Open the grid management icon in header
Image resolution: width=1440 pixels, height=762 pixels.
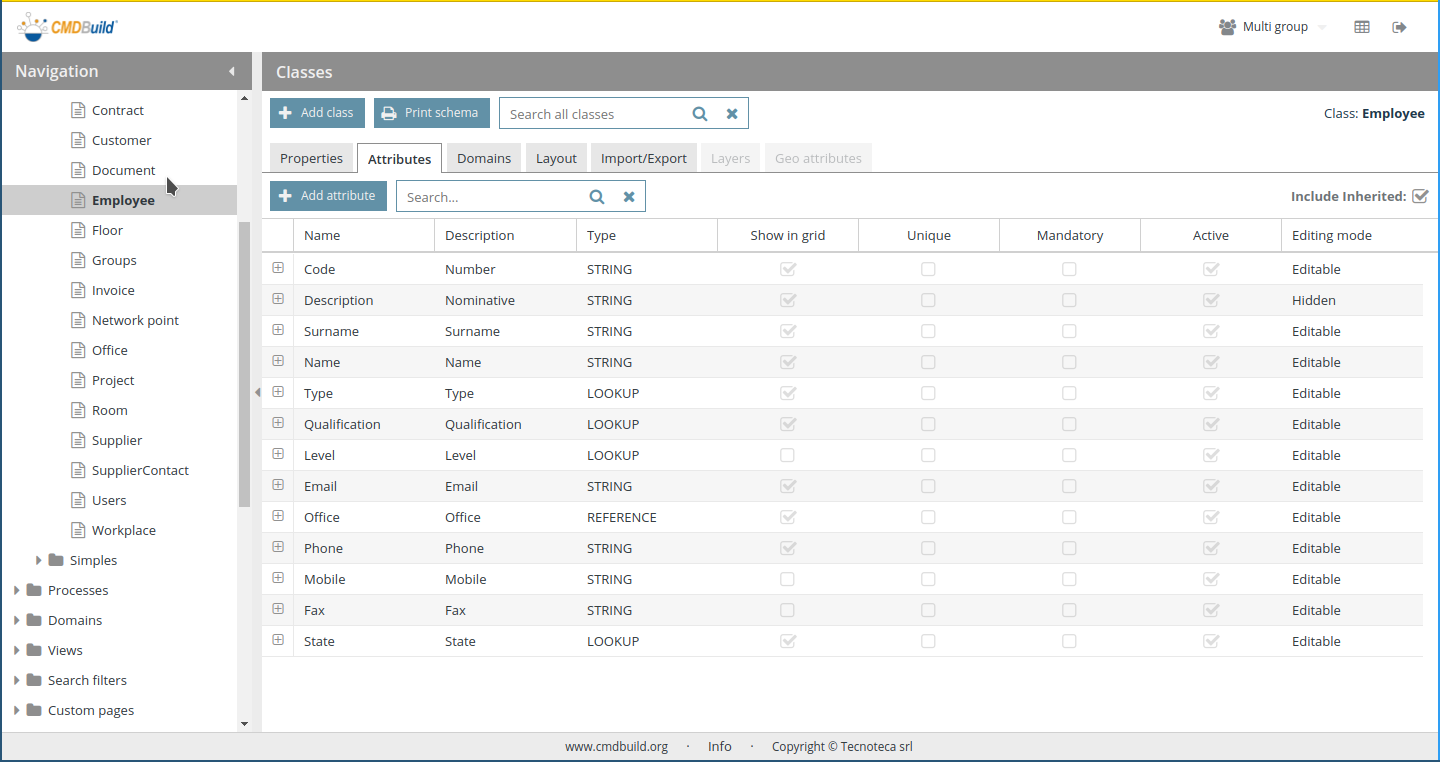click(x=1361, y=27)
